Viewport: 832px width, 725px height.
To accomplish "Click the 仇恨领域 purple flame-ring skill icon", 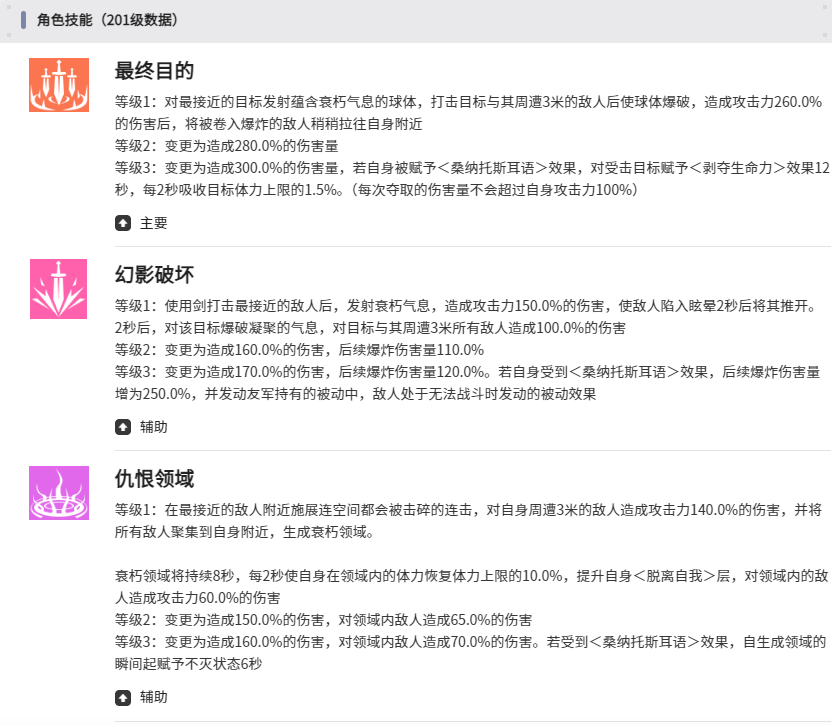I will tap(59, 493).
